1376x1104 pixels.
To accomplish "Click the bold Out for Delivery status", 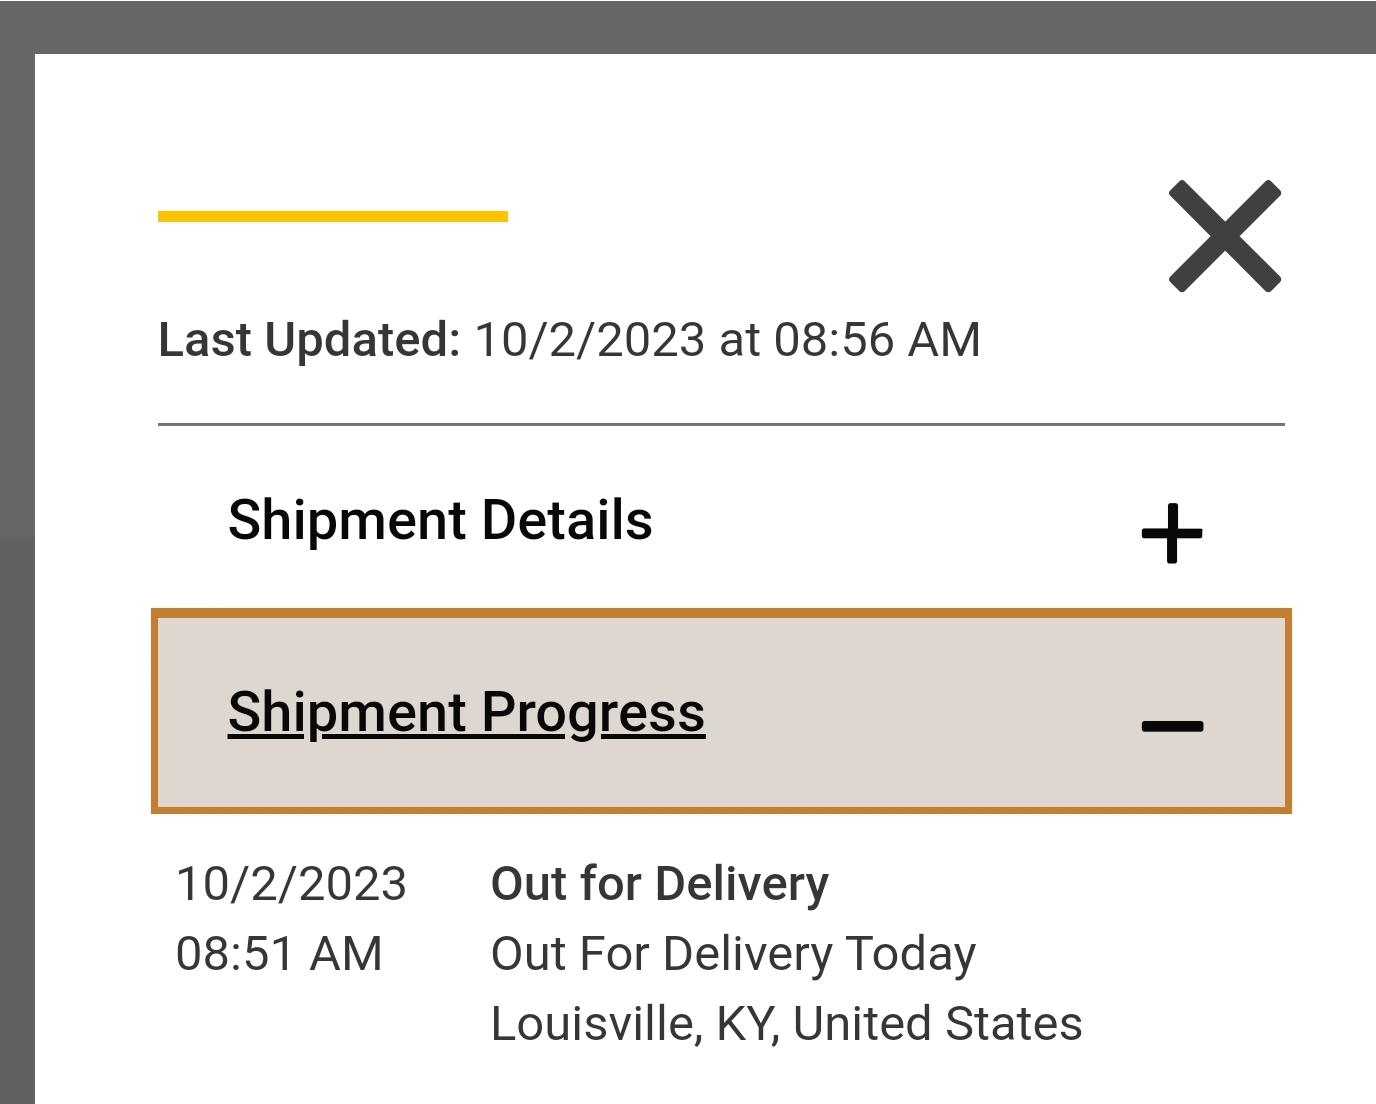I will (660, 884).
